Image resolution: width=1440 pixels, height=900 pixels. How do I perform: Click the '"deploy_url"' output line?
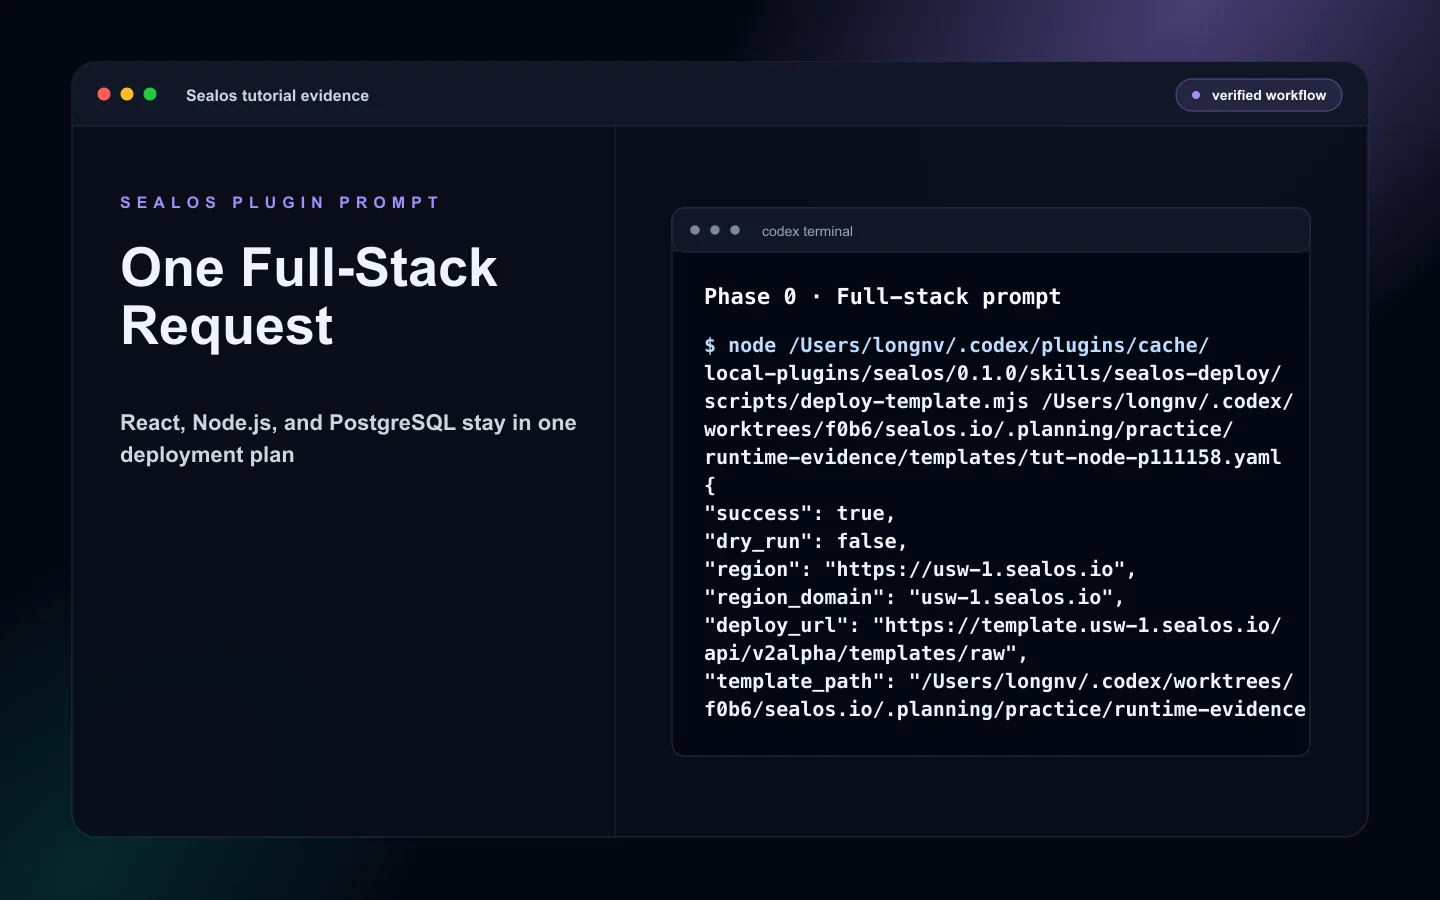point(992,625)
